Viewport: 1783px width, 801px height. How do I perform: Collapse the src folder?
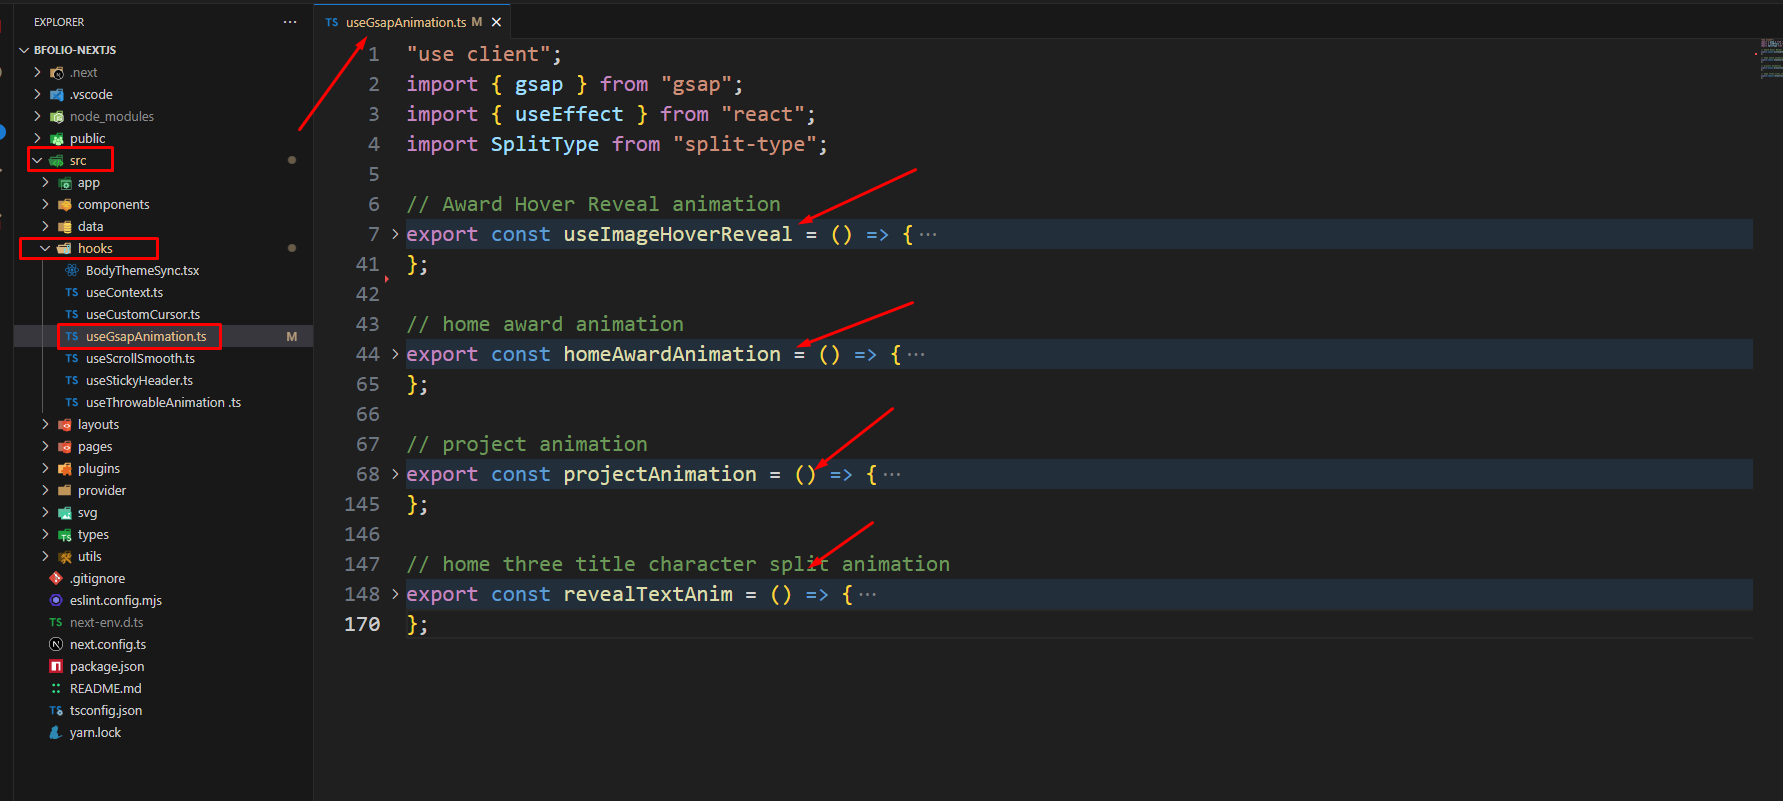pos(37,160)
